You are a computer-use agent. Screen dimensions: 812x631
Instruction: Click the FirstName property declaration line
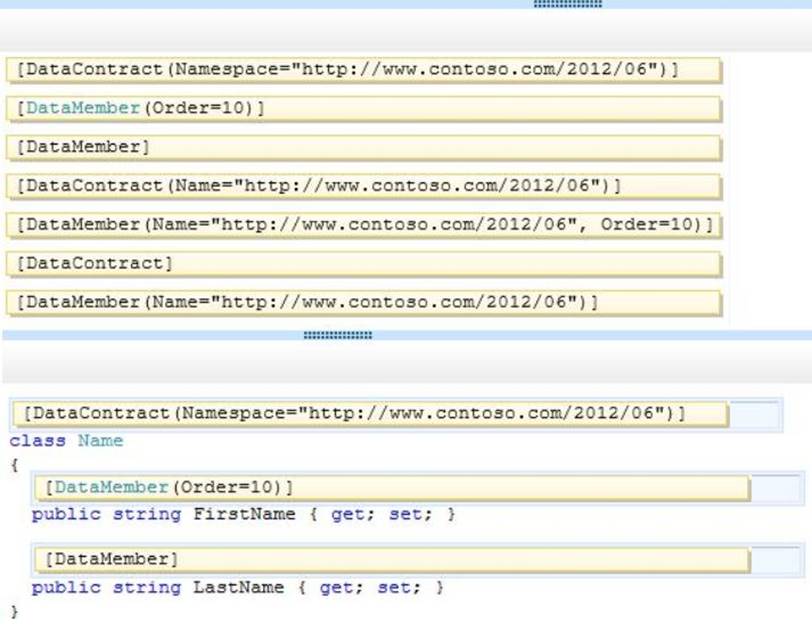243,514
